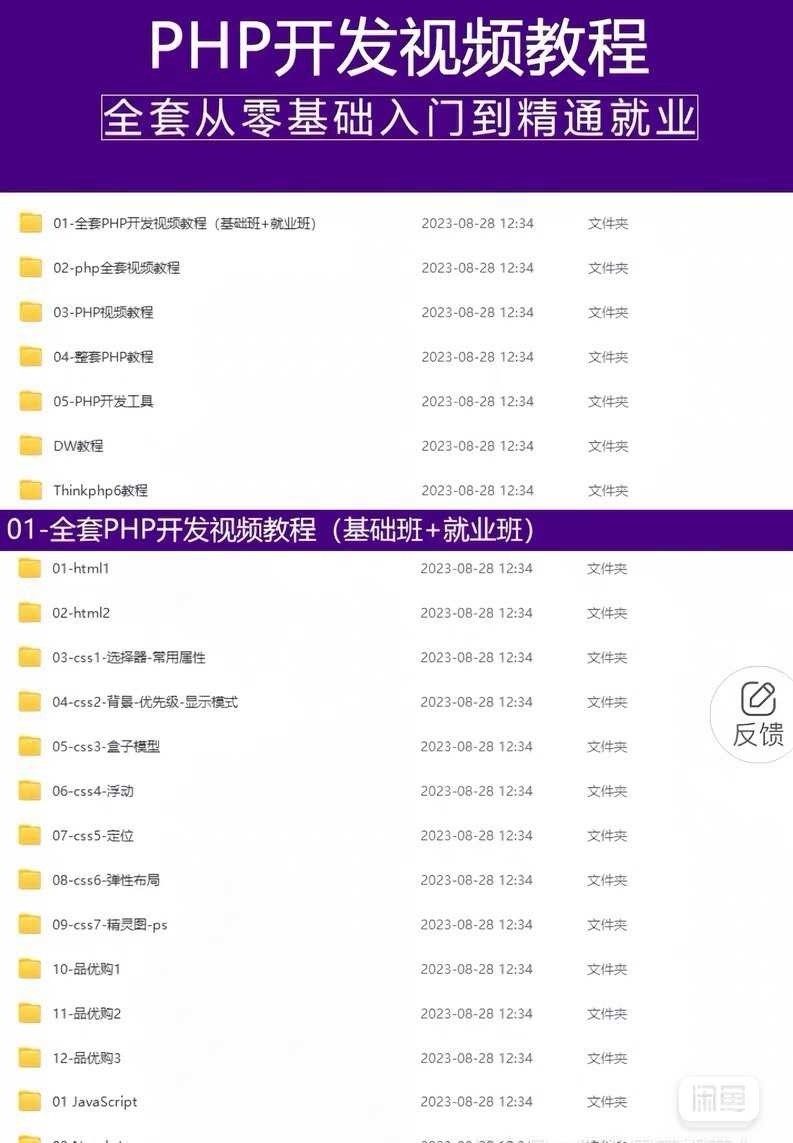793x1143 pixels.
Task: Select the 01-html1 folder icon
Action: [30, 568]
